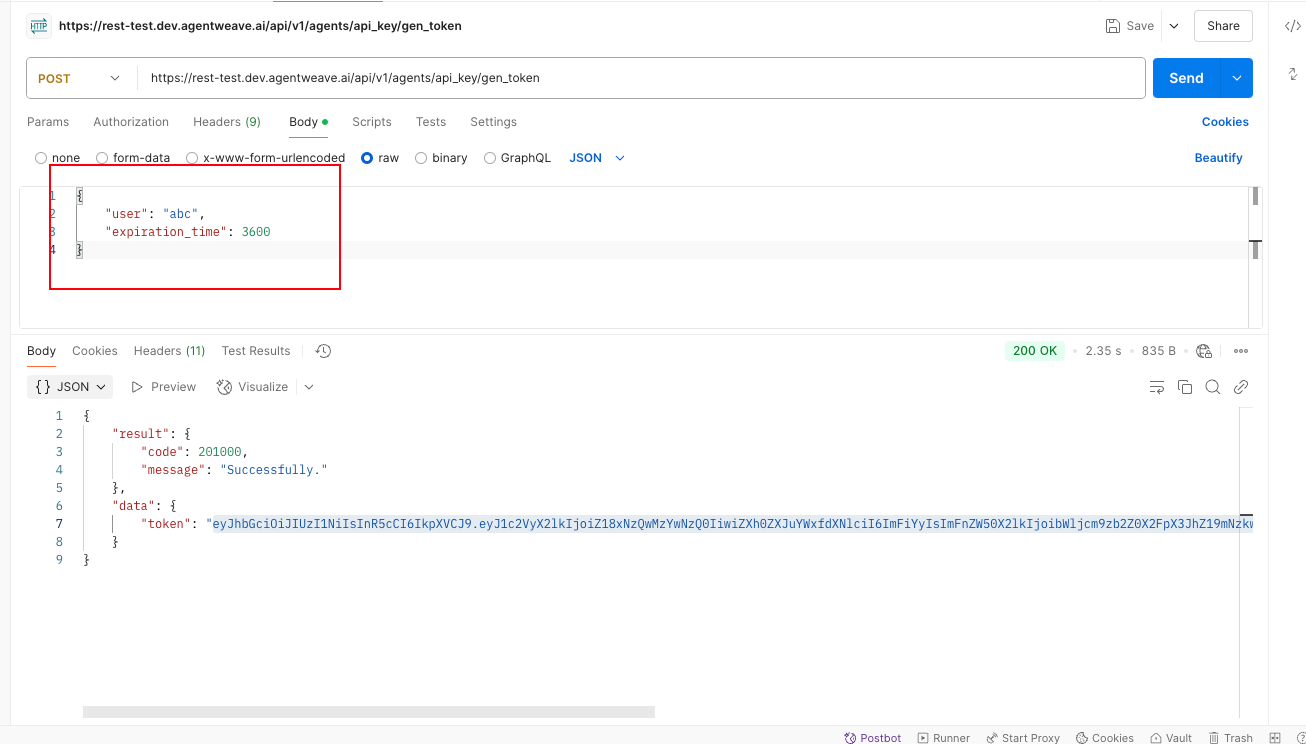
Task: Toggle word wrap icon in response toolbar
Action: (1157, 387)
